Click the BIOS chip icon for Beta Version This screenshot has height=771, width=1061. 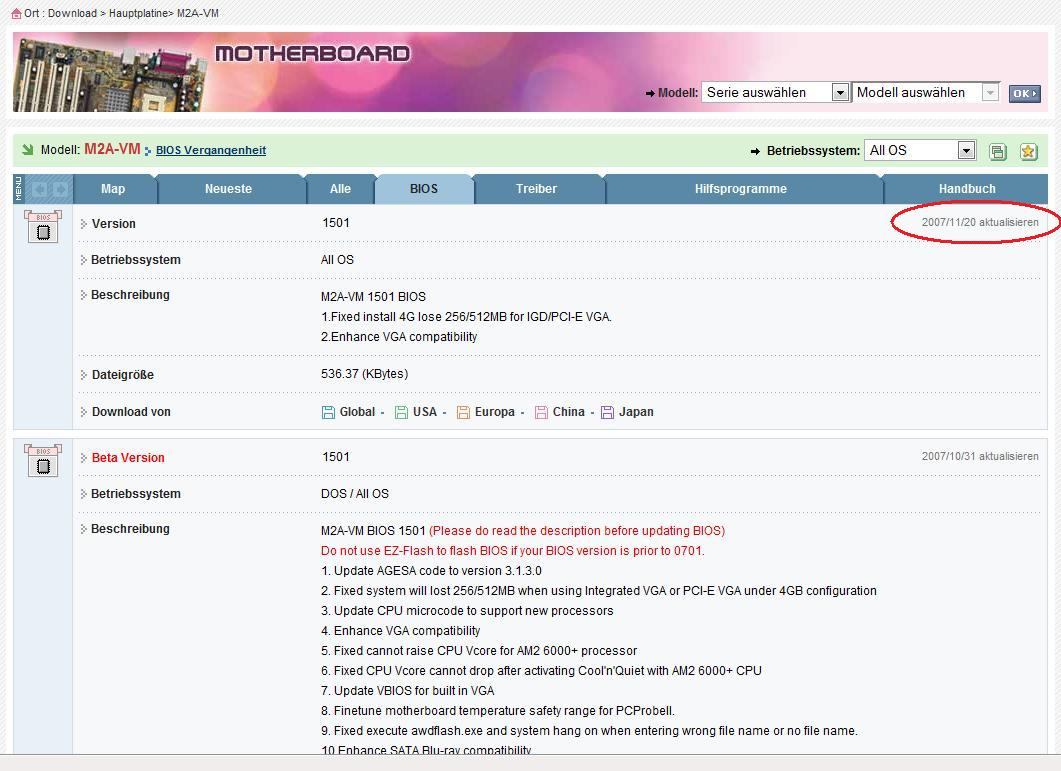tap(43, 460)
